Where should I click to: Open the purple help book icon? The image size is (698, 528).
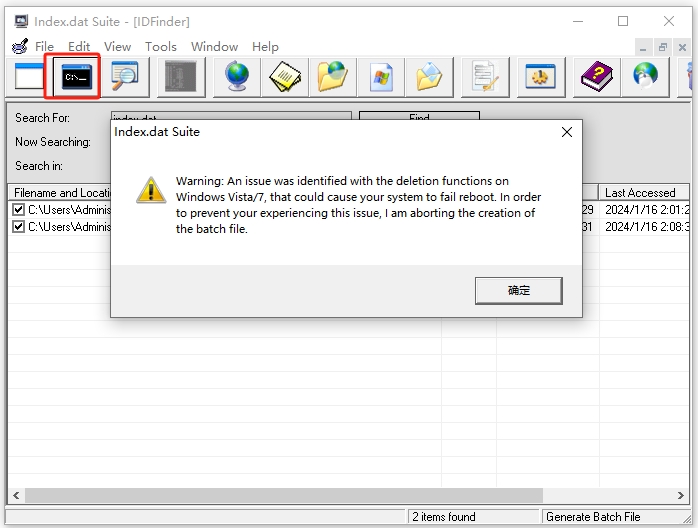coord(597,77)
